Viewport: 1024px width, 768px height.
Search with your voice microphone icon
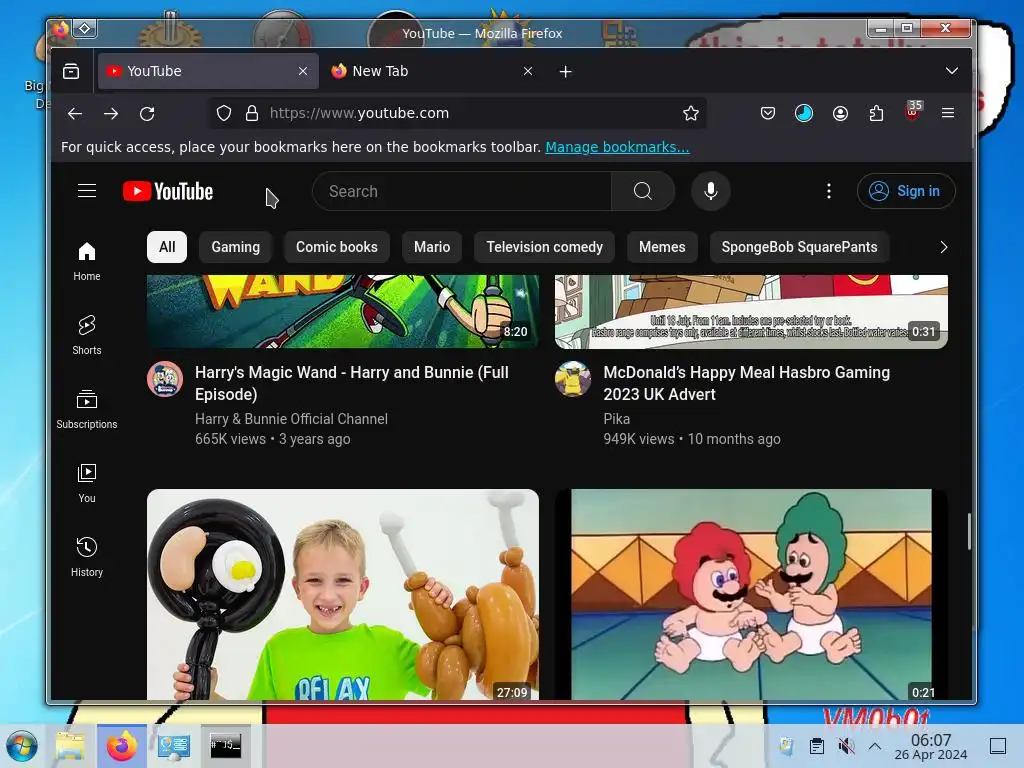pyautogui.click(x=711, y=191)
